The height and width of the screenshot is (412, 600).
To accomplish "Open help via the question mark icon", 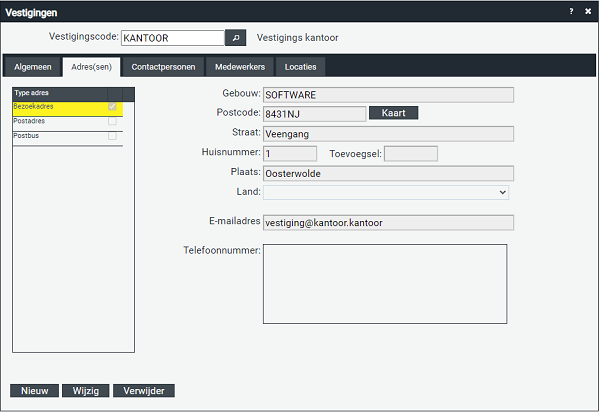I will 571,11.
